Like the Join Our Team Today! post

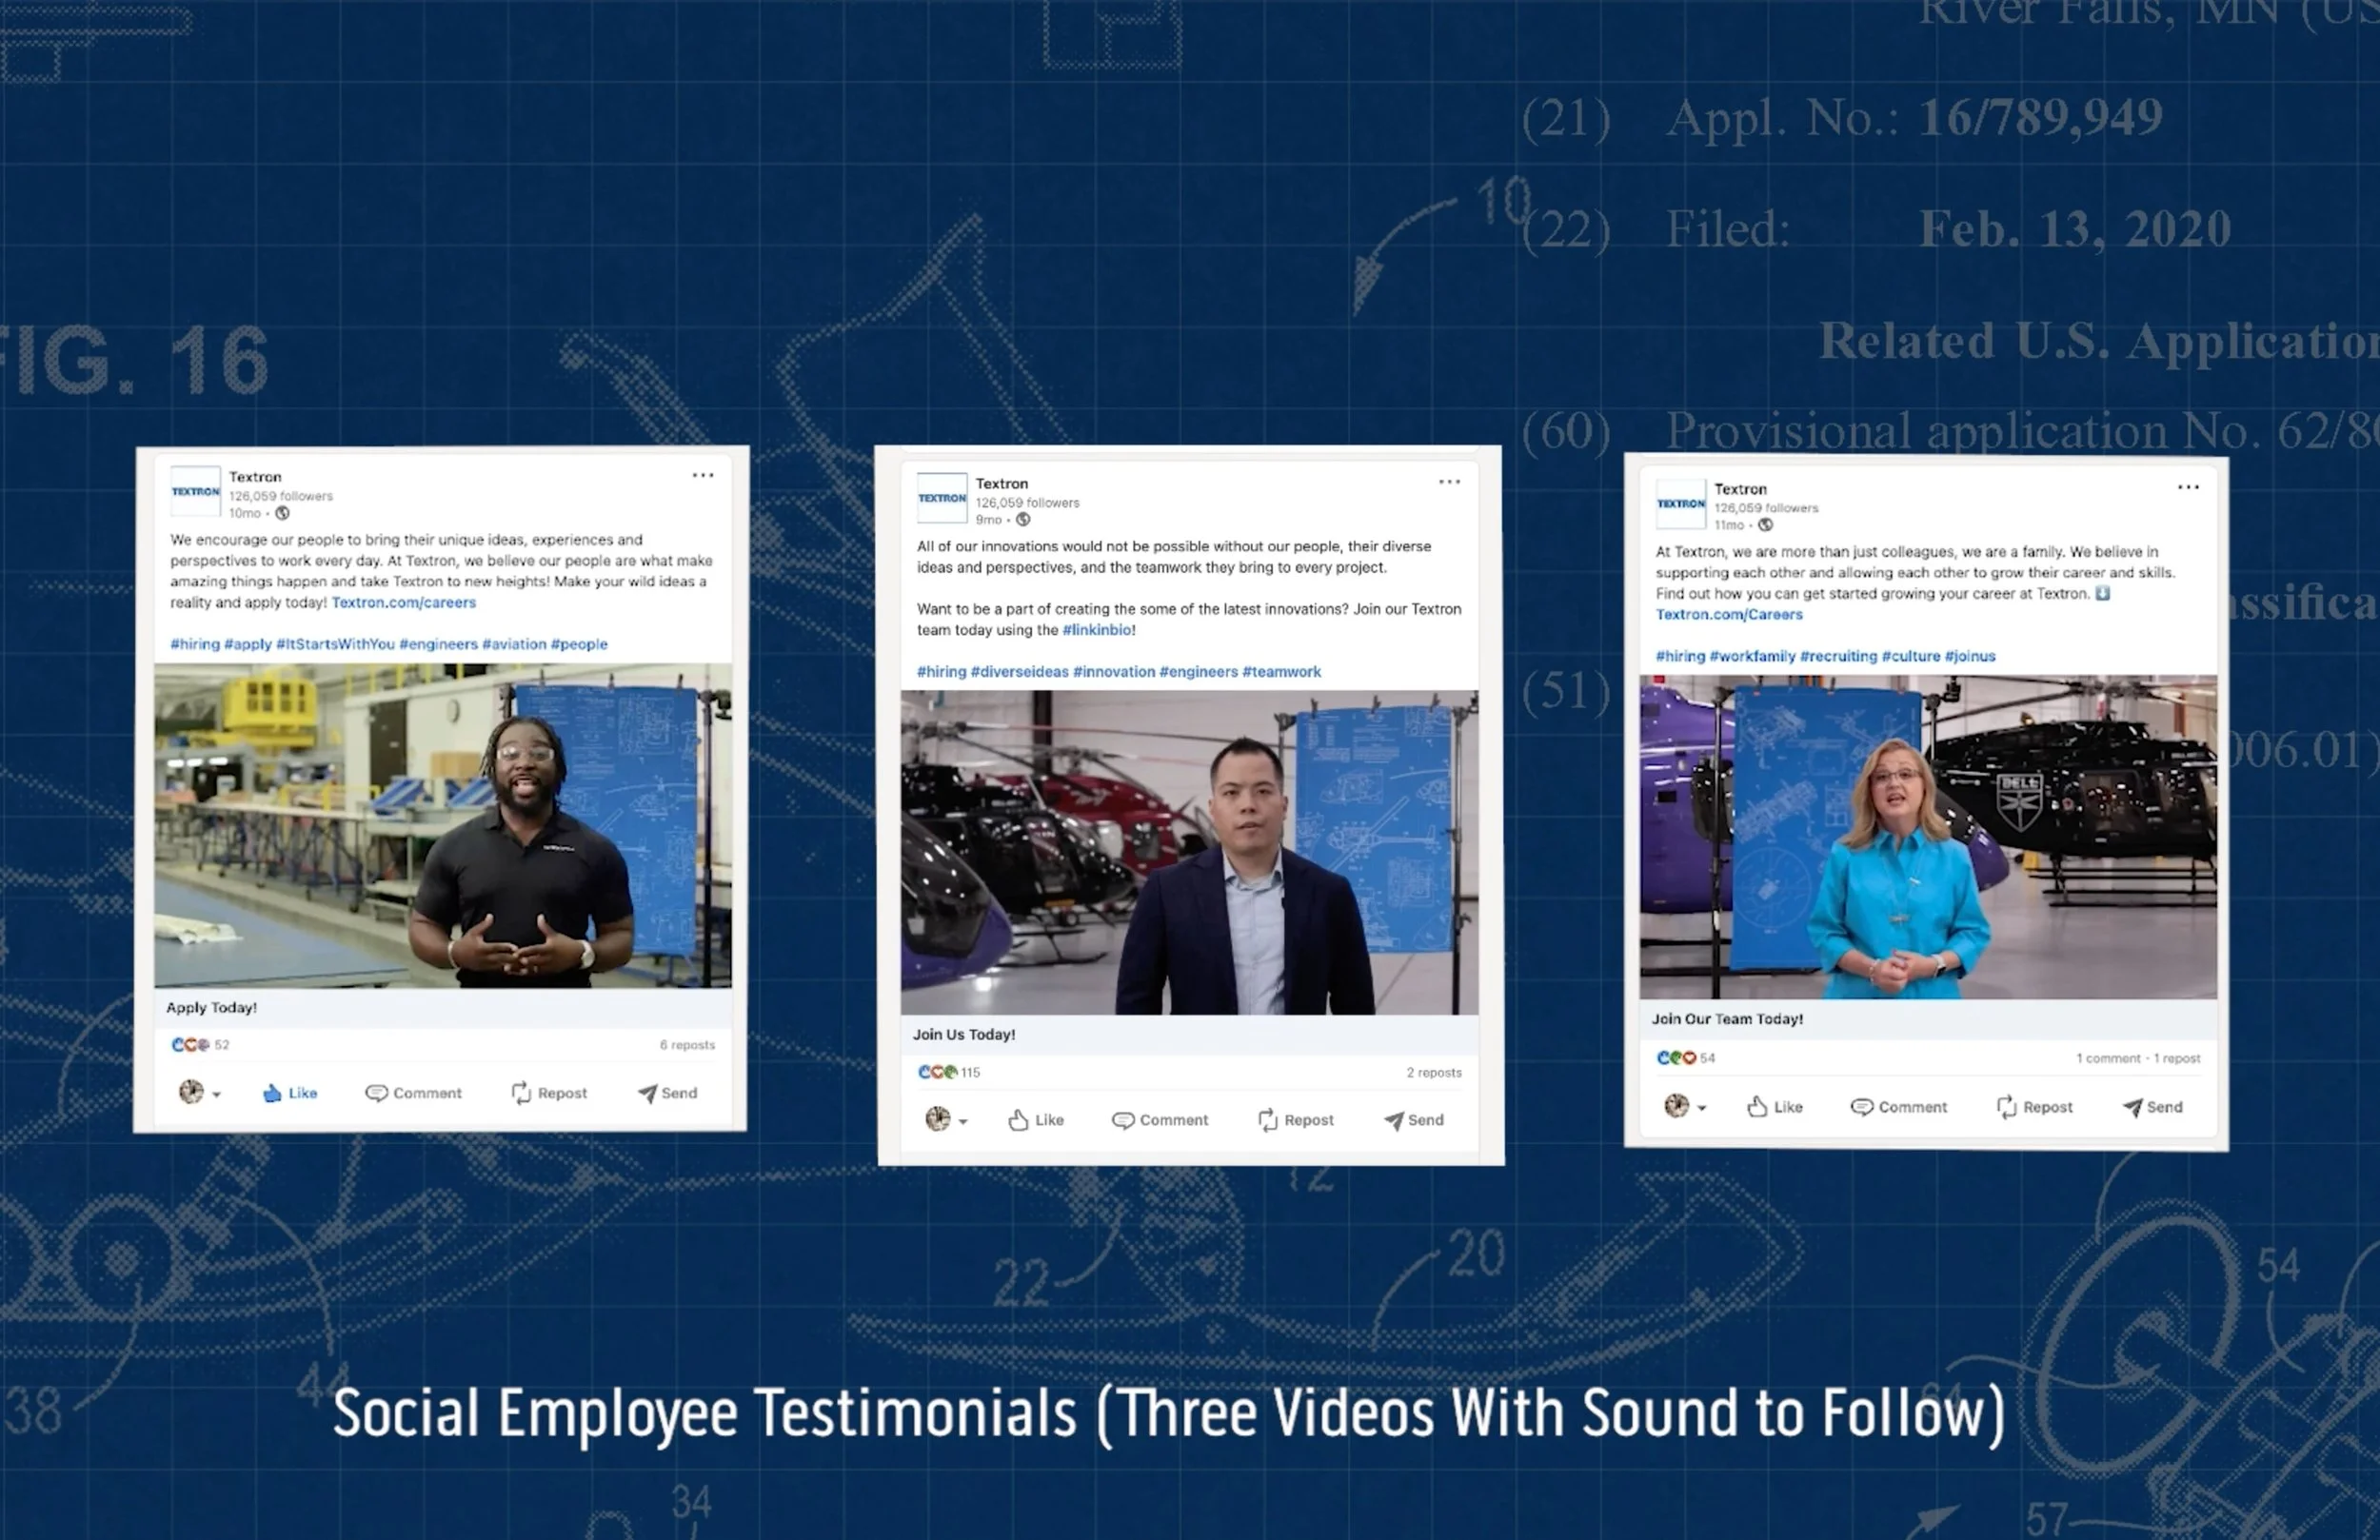[1775, 1107]
